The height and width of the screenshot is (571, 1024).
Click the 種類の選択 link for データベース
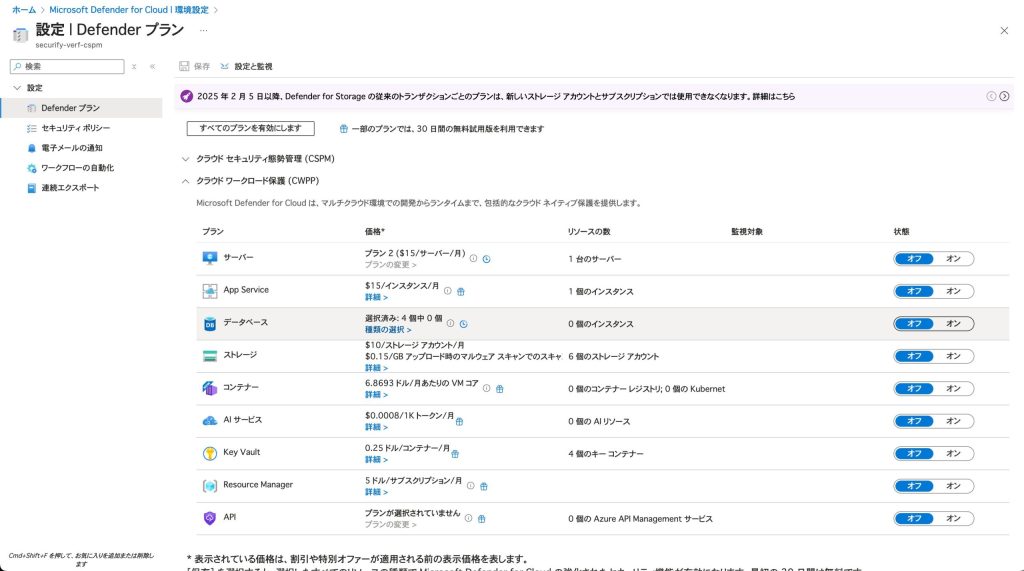[388, 330]
